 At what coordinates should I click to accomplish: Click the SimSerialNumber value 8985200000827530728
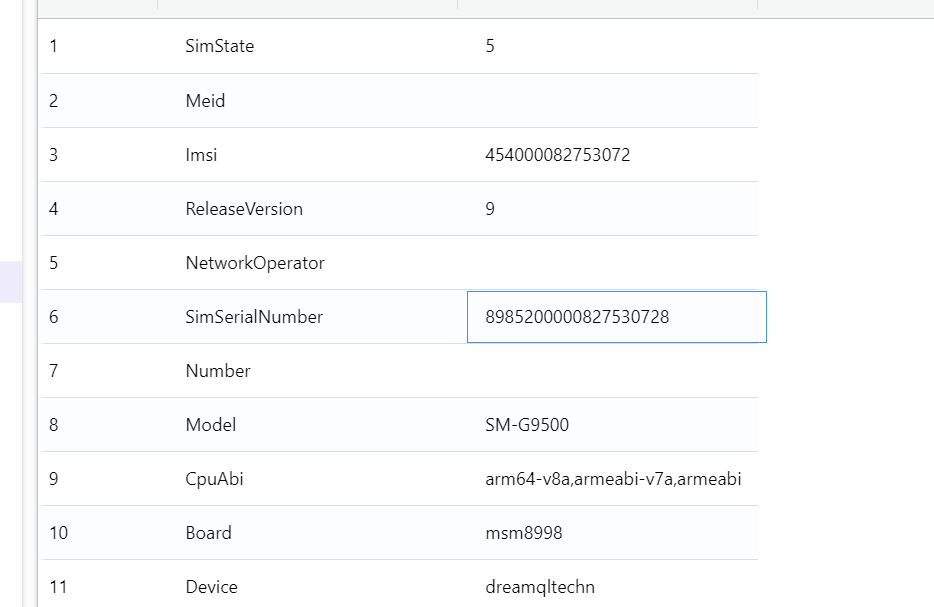pyautogui.click(x=577, y=317)
